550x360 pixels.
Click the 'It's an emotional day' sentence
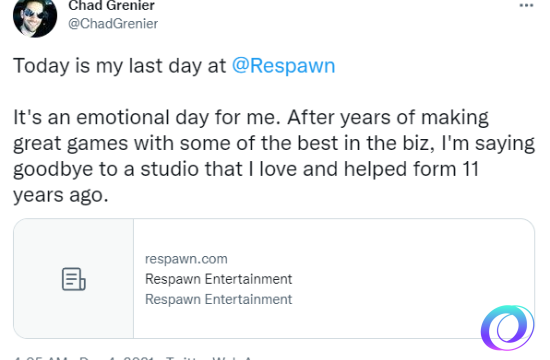click(x=147, y=117)
